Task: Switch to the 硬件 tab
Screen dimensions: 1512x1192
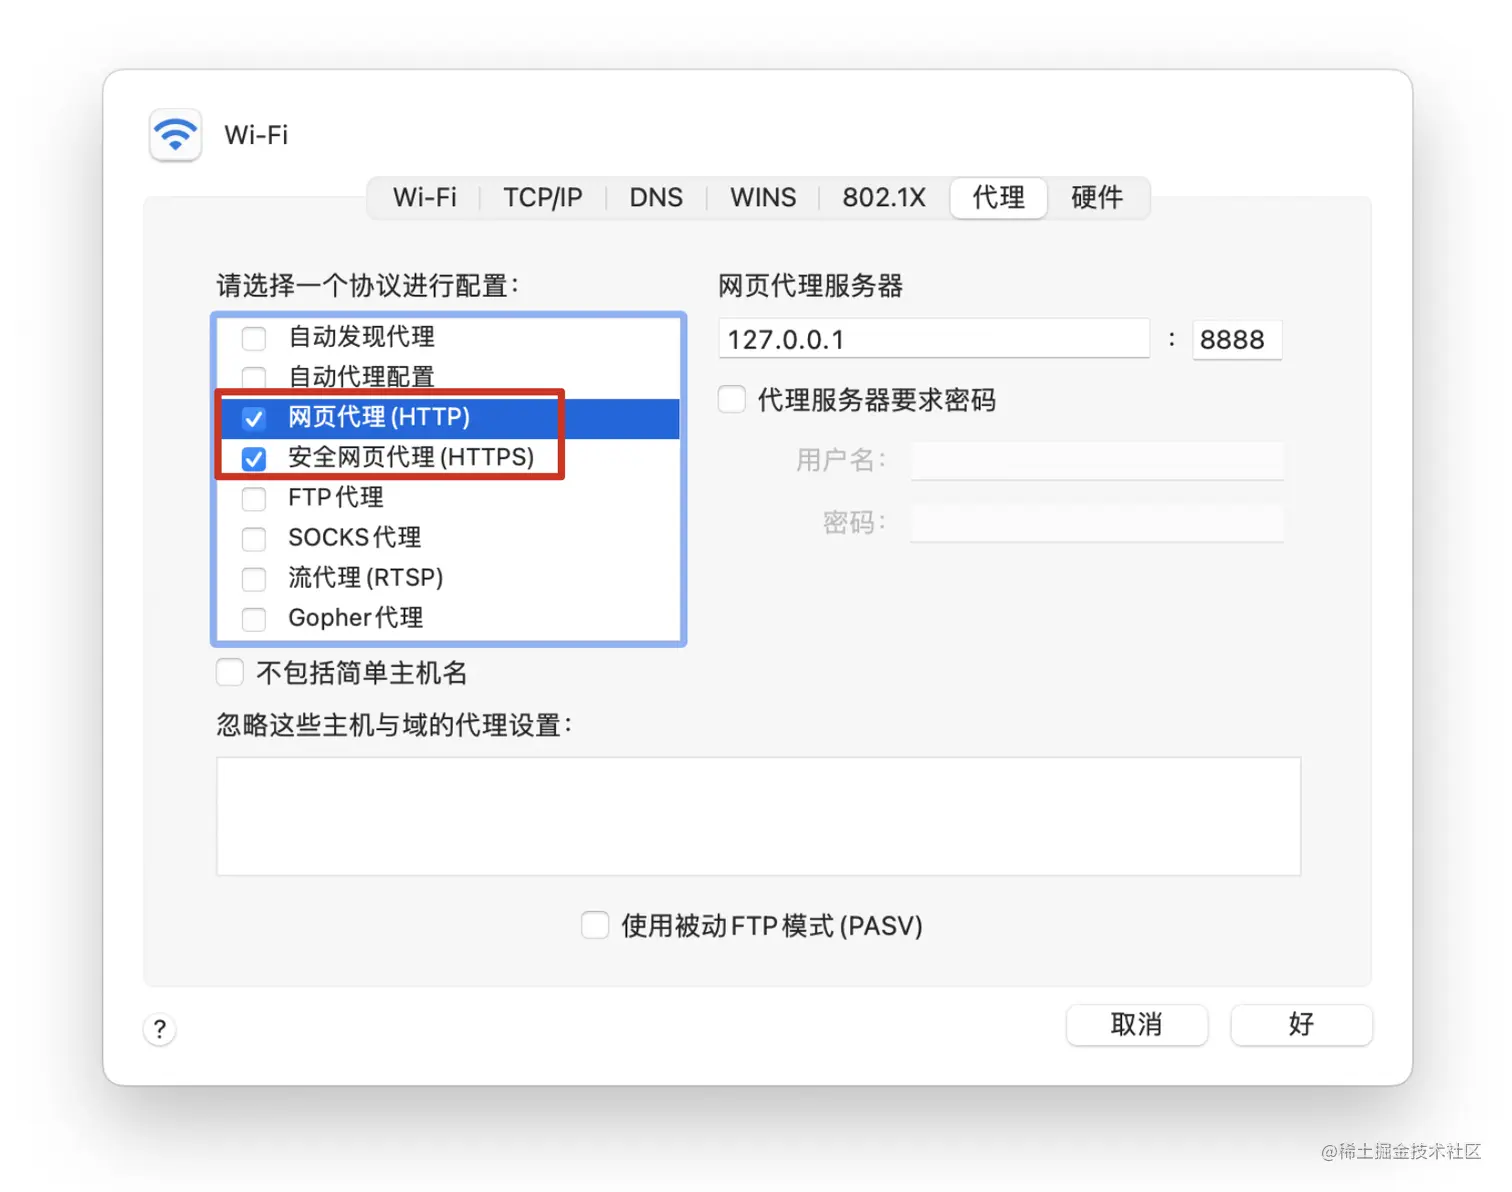Action: tap(1097, 197)
